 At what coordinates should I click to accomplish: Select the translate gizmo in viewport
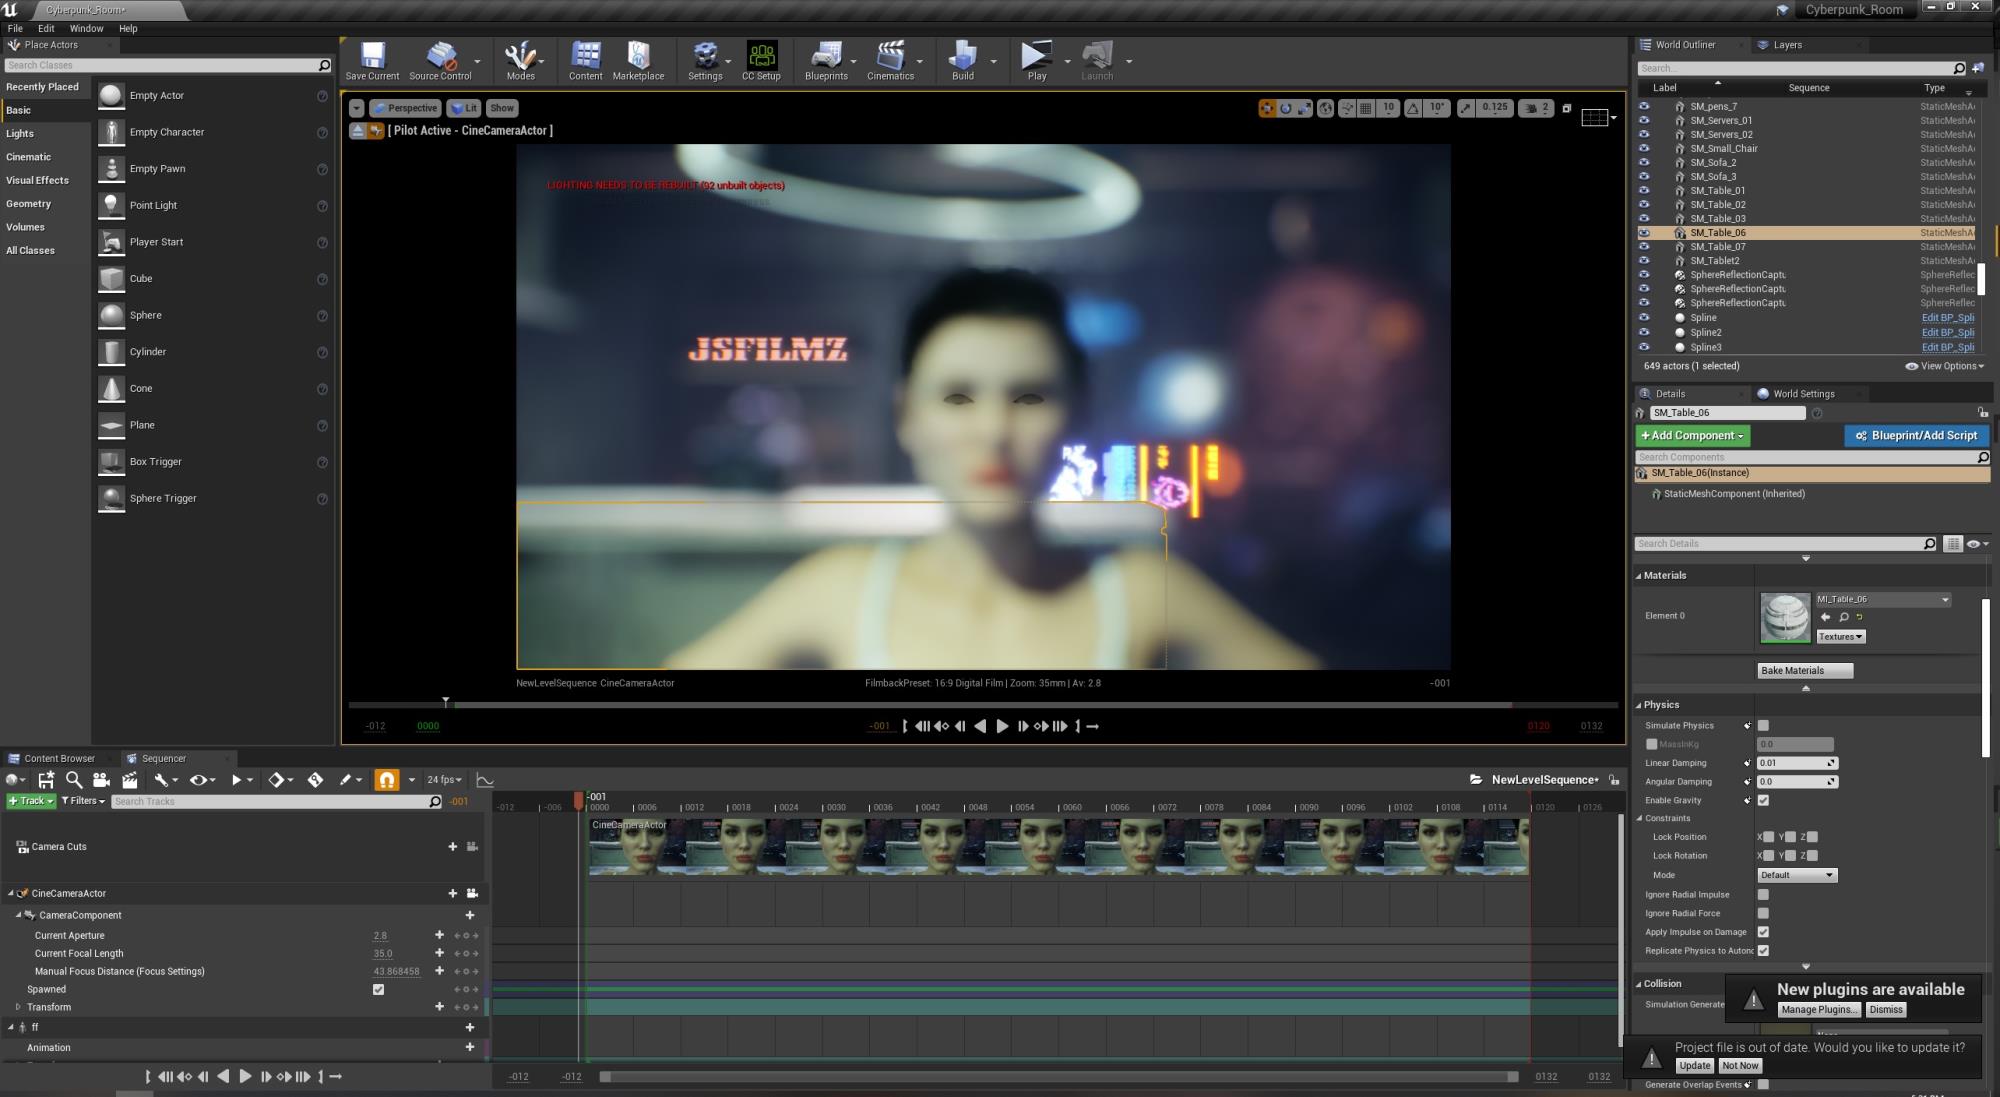pos(1267,108)
